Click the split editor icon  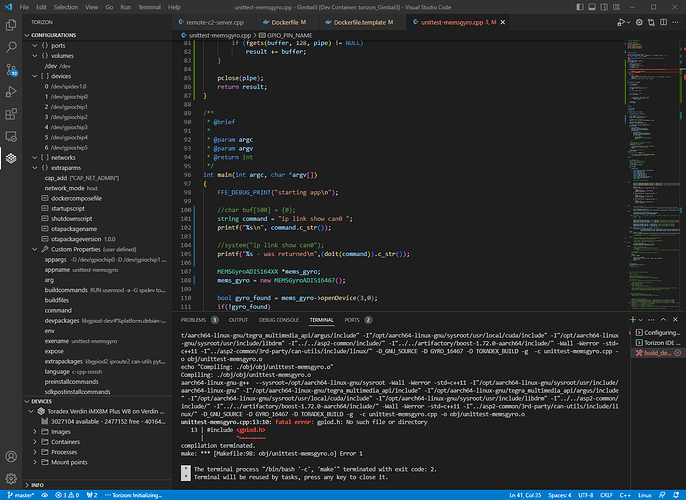tap(664, 22)
